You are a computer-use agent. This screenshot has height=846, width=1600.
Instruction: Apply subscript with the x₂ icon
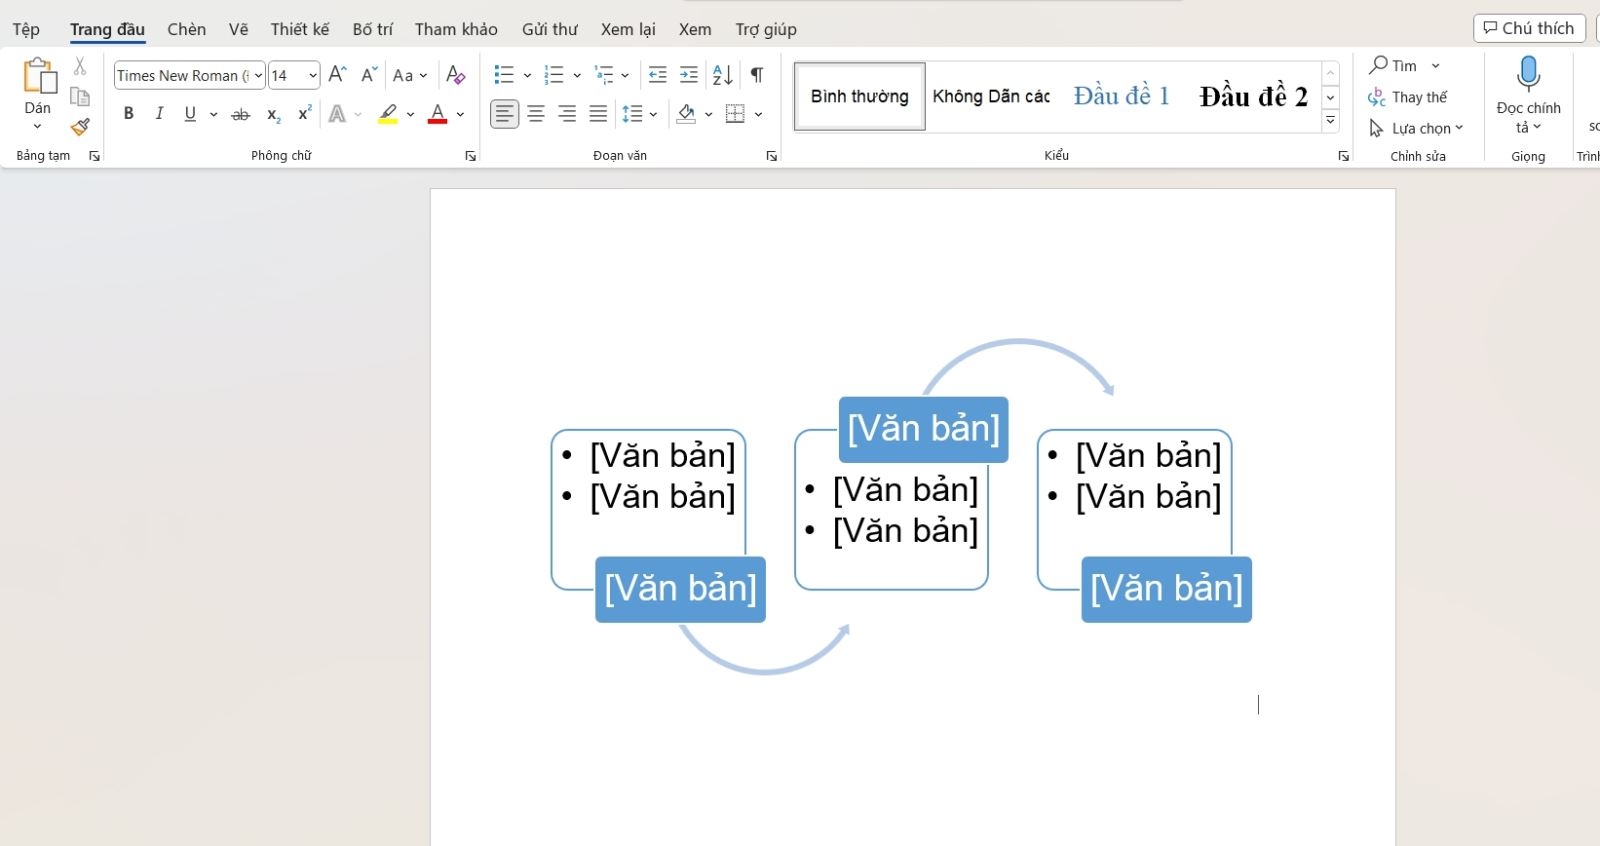coord(273,115)
